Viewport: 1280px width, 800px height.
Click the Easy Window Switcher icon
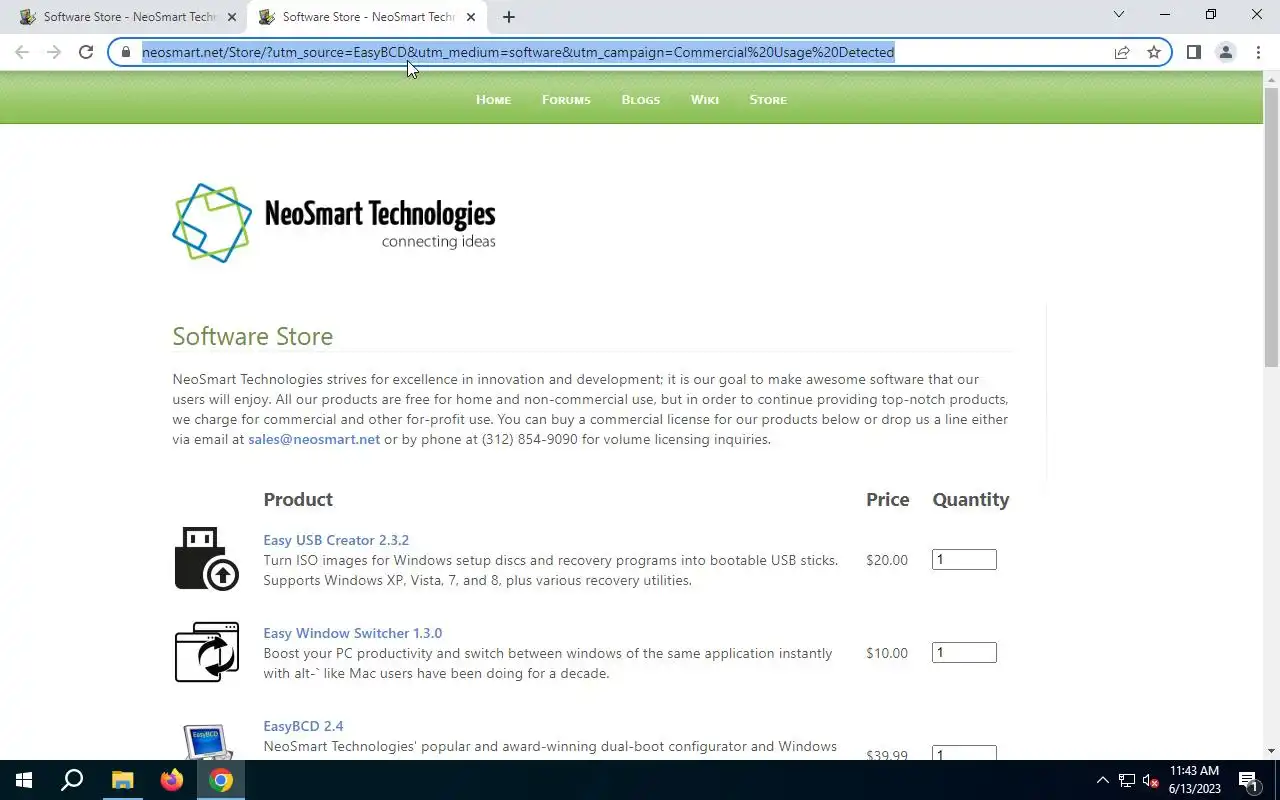(207, 652)
